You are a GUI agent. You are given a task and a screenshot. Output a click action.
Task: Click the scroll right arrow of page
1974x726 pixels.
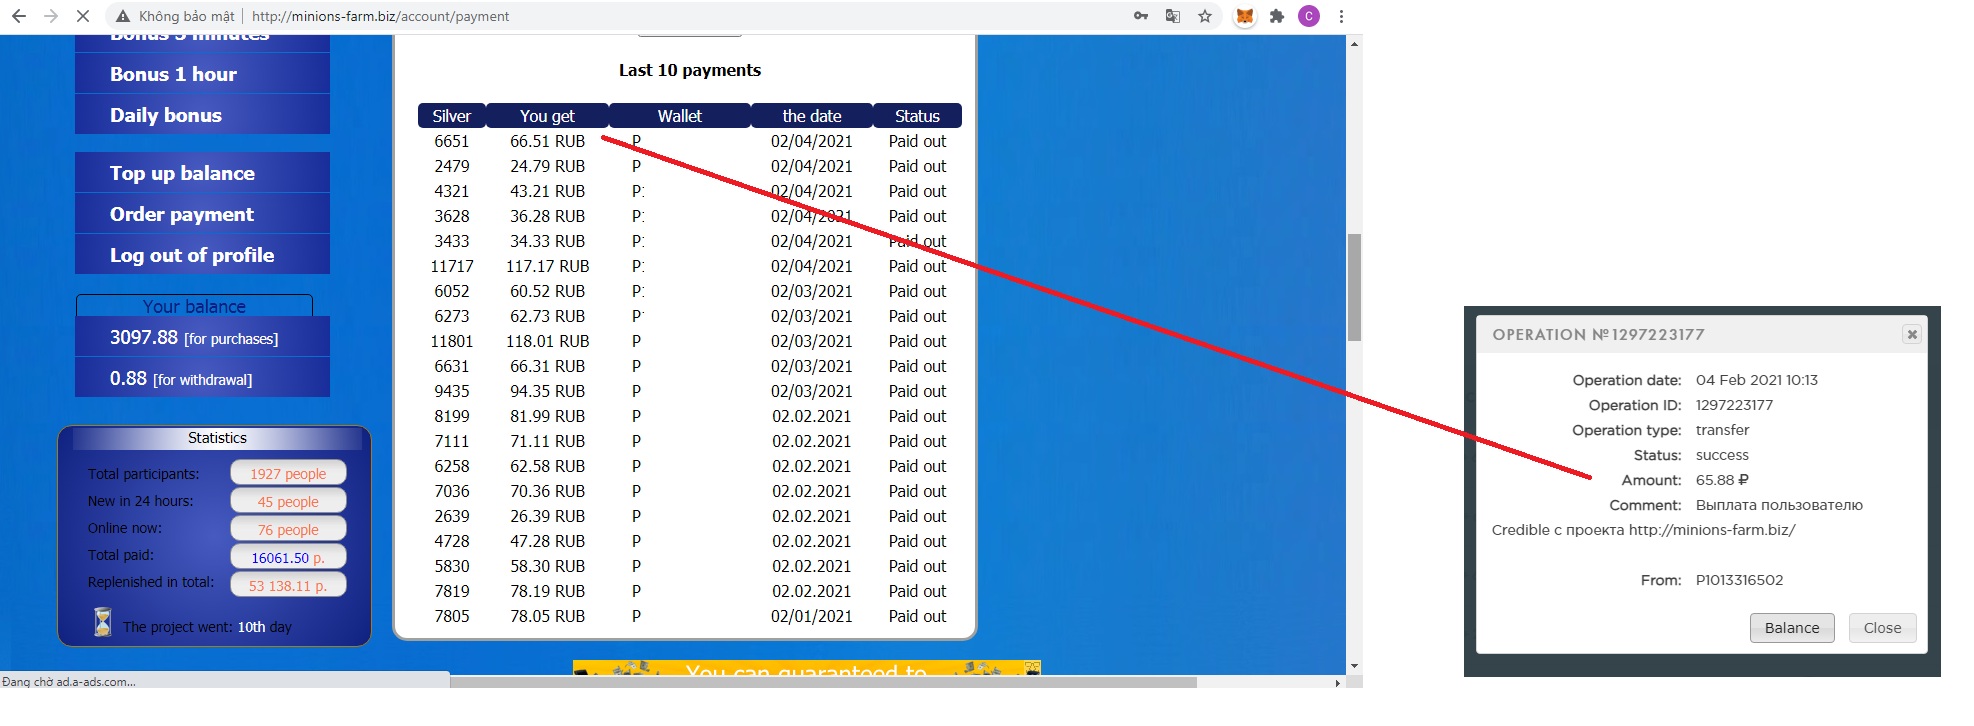coord(1338,683)
